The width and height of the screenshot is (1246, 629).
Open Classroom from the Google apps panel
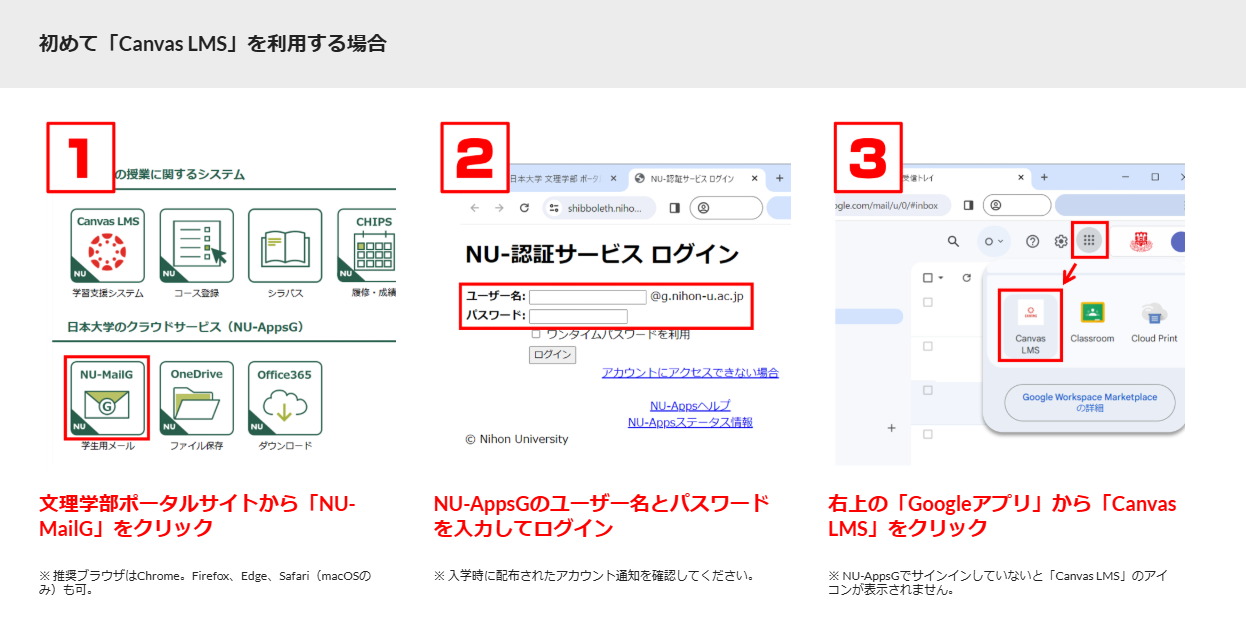tap(1092, 322)
